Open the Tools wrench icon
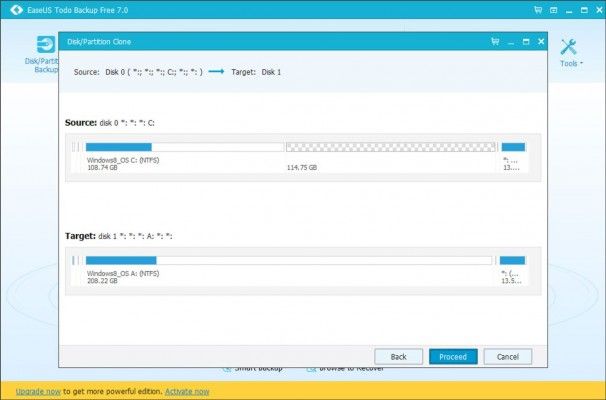This screenshot has width=606, height=400. click(569, 47)
